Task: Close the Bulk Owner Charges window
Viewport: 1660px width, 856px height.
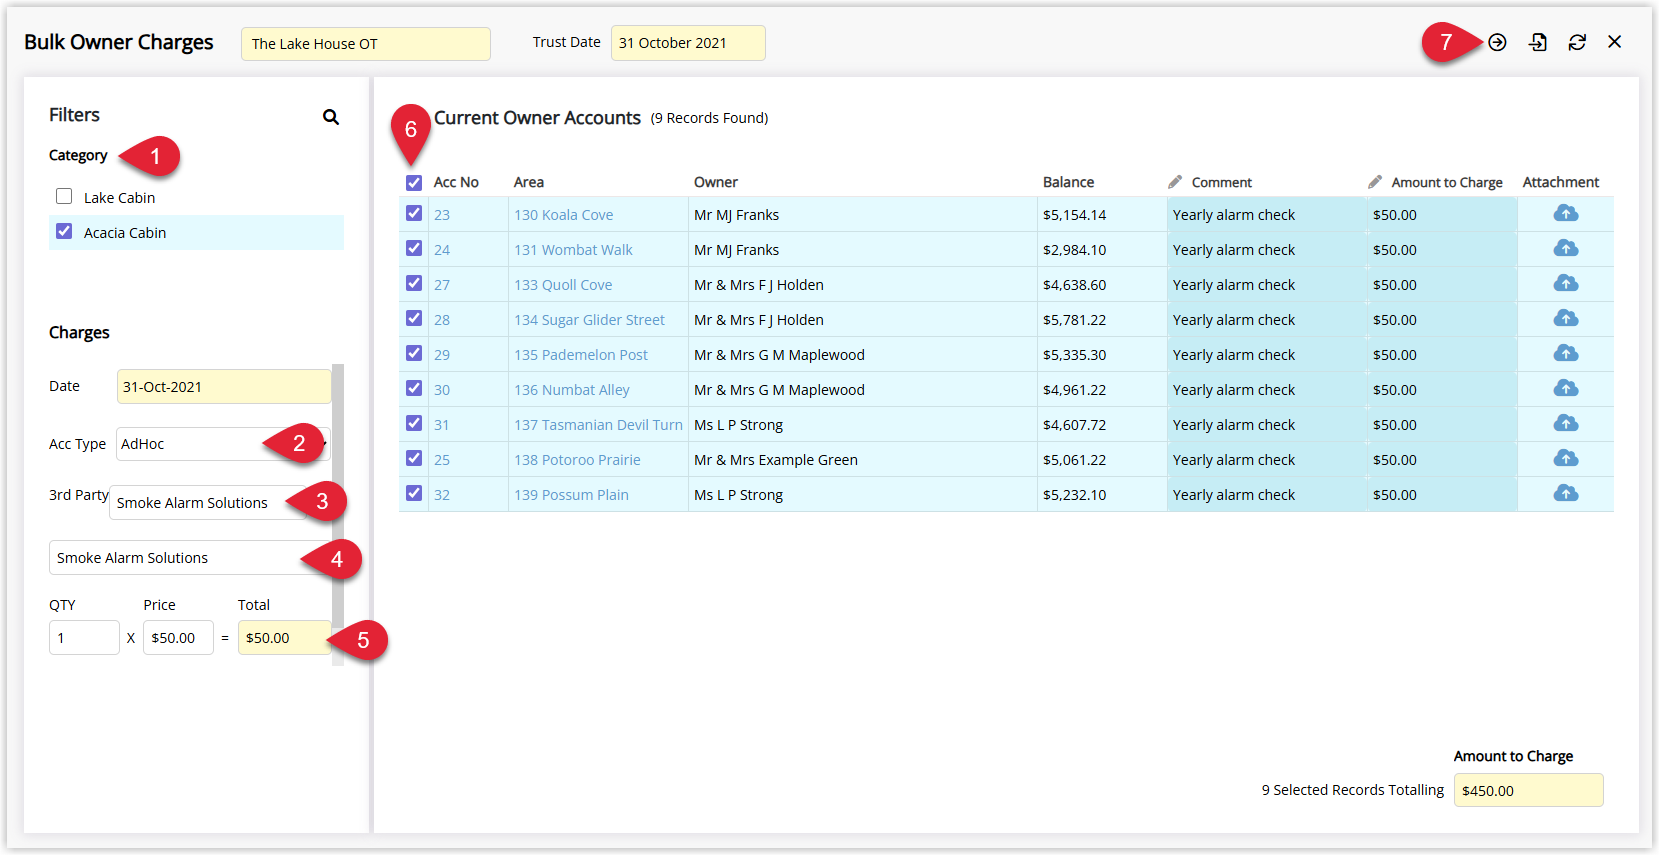Action: (1615, 42)
